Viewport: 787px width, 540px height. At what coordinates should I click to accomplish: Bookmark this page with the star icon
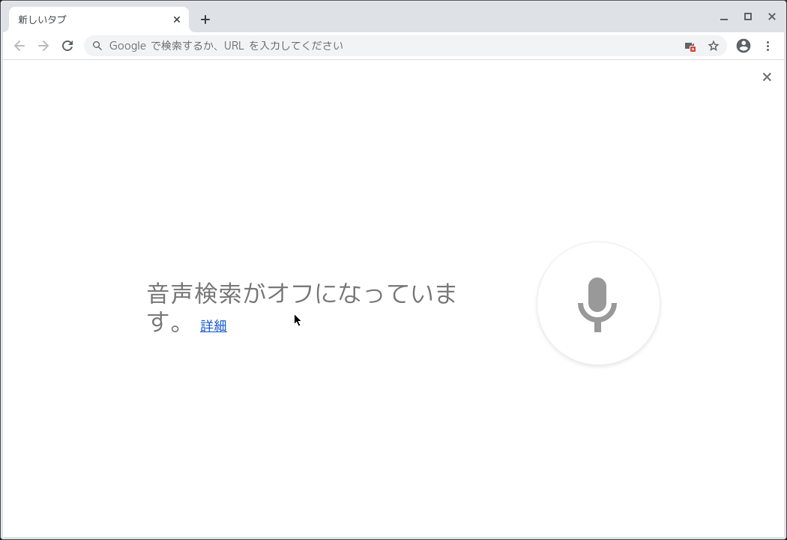713,46
